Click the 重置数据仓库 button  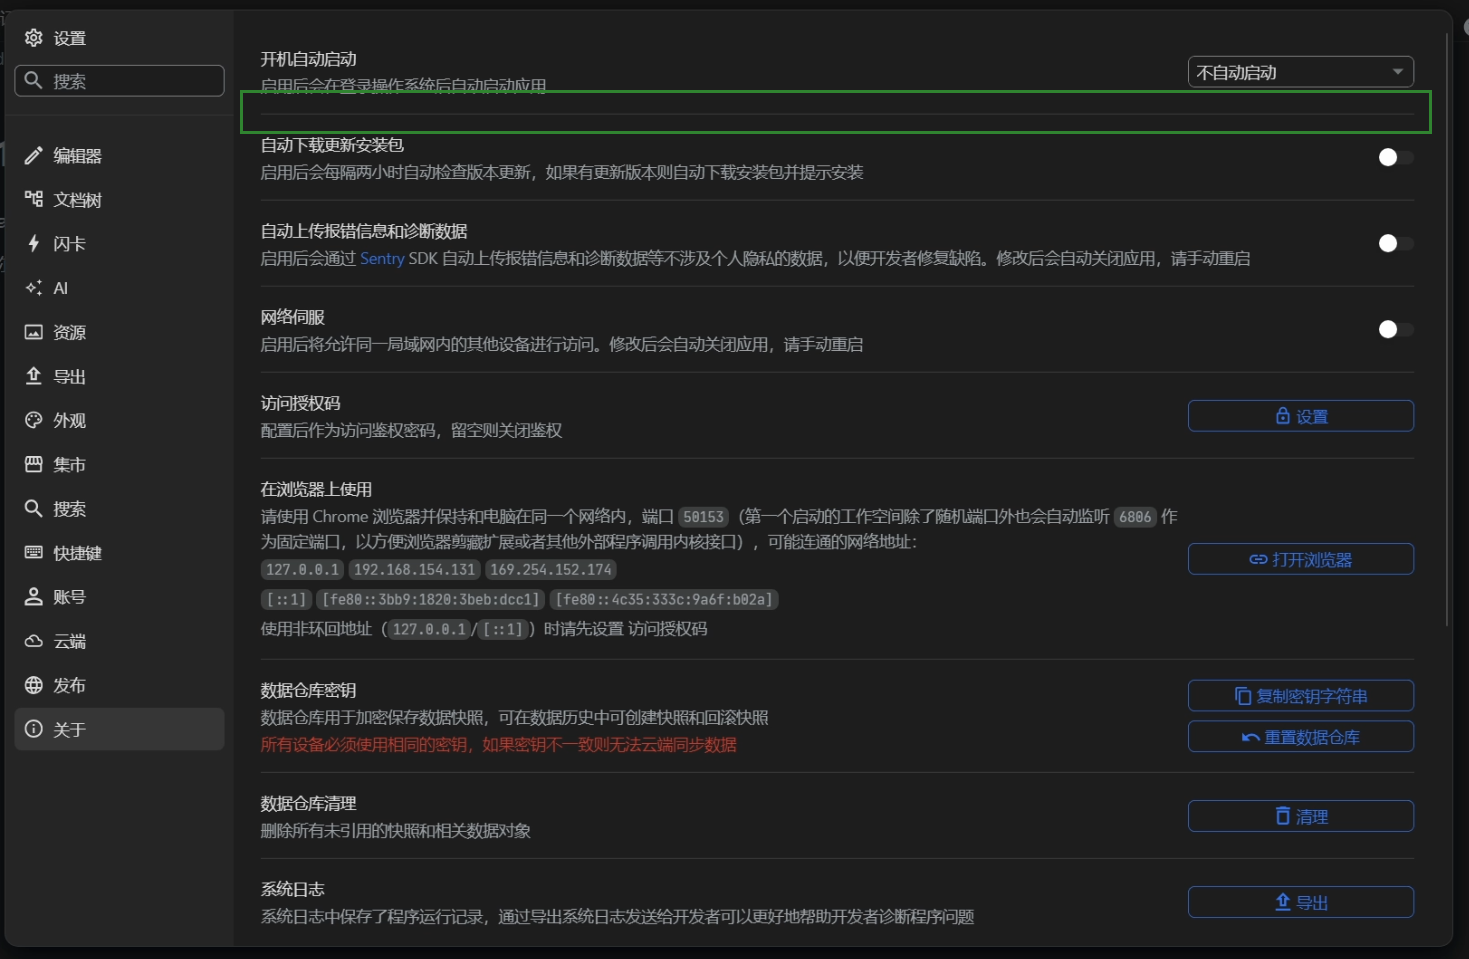click(x=1301, y=737)
